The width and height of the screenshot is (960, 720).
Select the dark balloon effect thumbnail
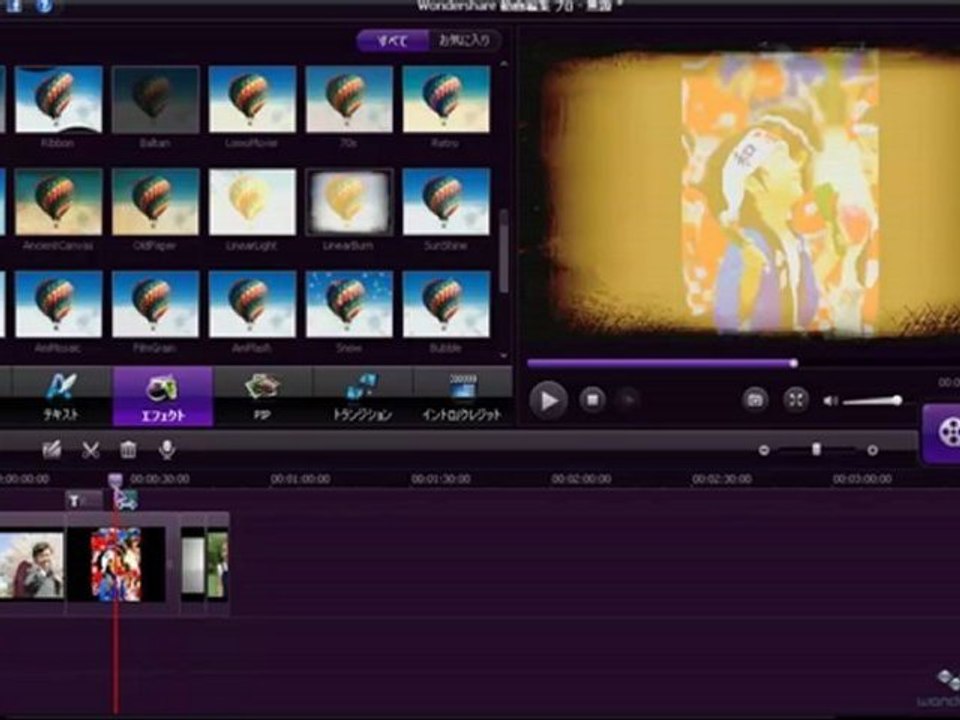coord(156,99)
